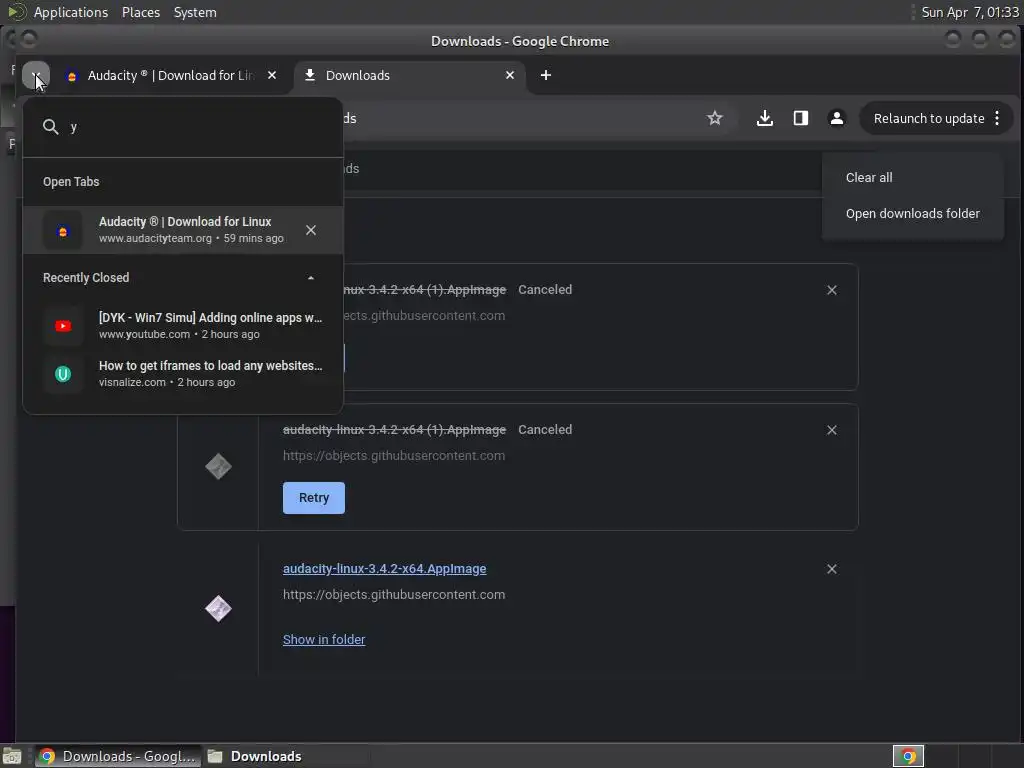Click Relaunch to update button
1024x768 pixels.
point(929,118)
